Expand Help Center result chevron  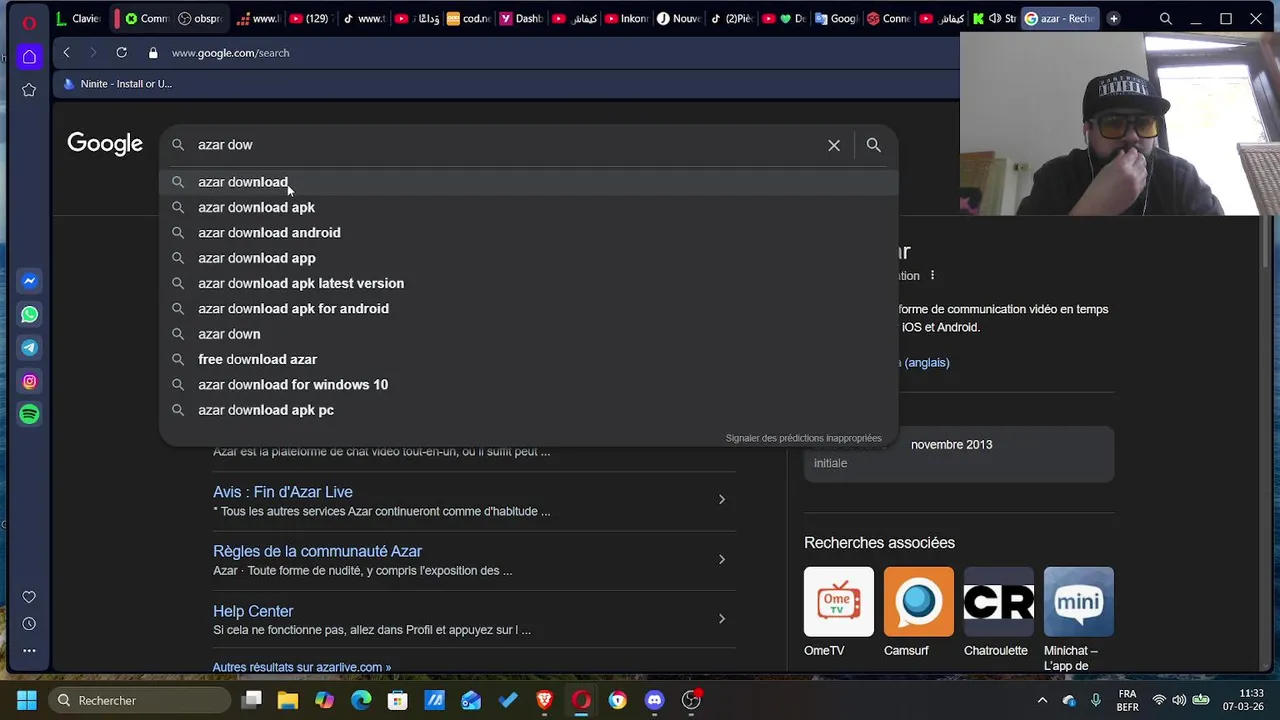[721, 618]
